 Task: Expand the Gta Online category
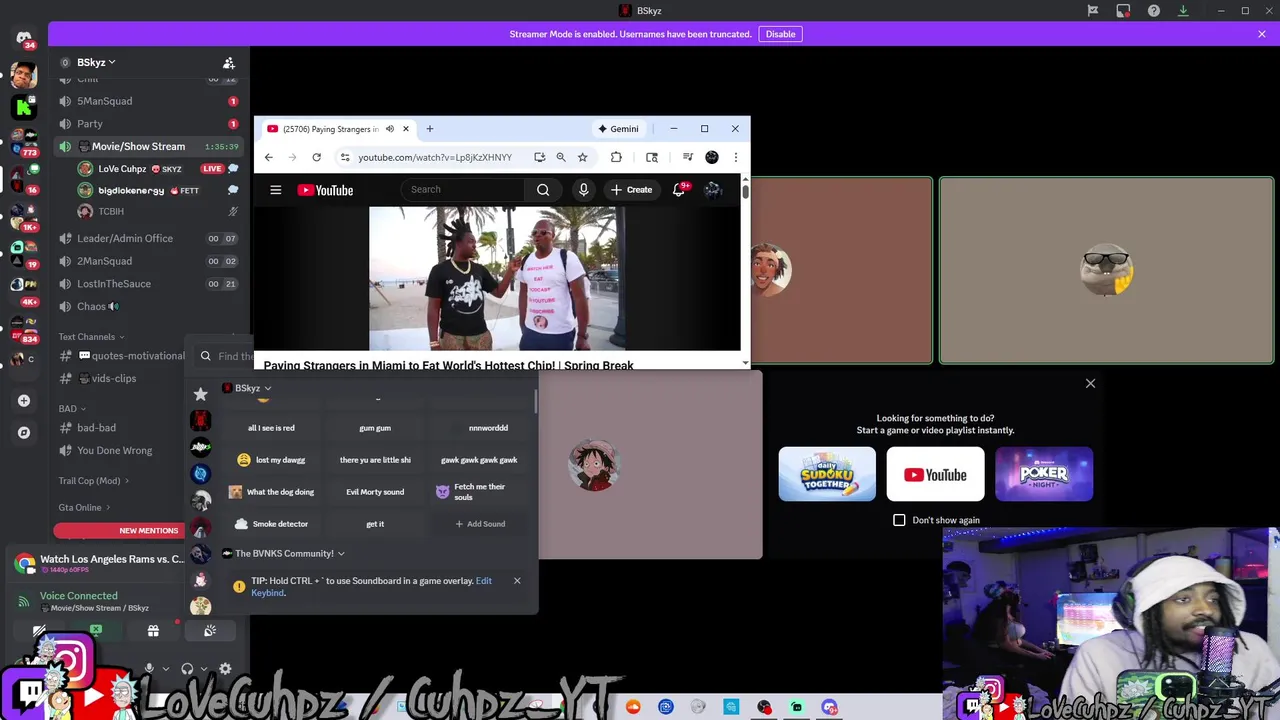click(x=84, y=508)
